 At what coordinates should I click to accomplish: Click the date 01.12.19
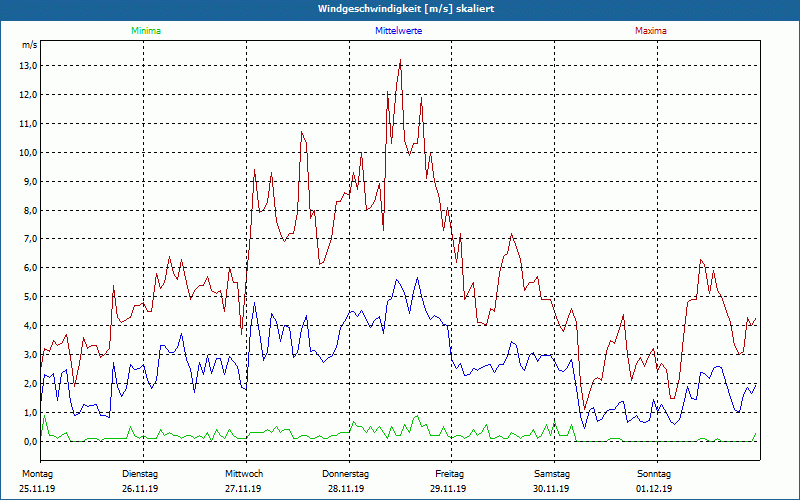pyautogui.click(x=654, y=489)
